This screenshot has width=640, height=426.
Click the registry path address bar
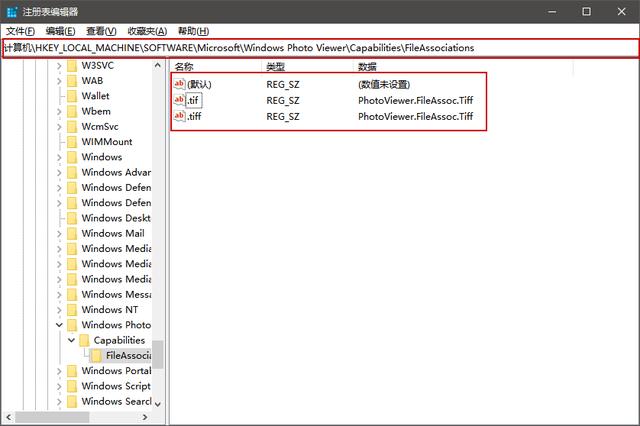coord(320,48)
